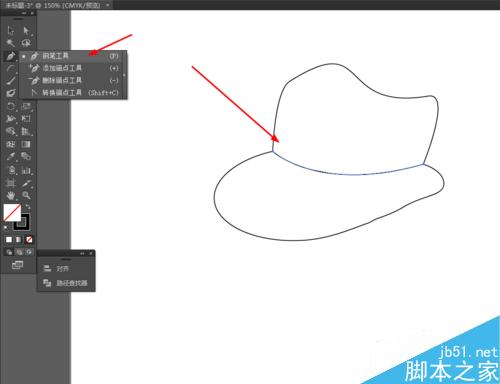
Task: Enable Draw Behind mode
Action: (x=19, y=252)
